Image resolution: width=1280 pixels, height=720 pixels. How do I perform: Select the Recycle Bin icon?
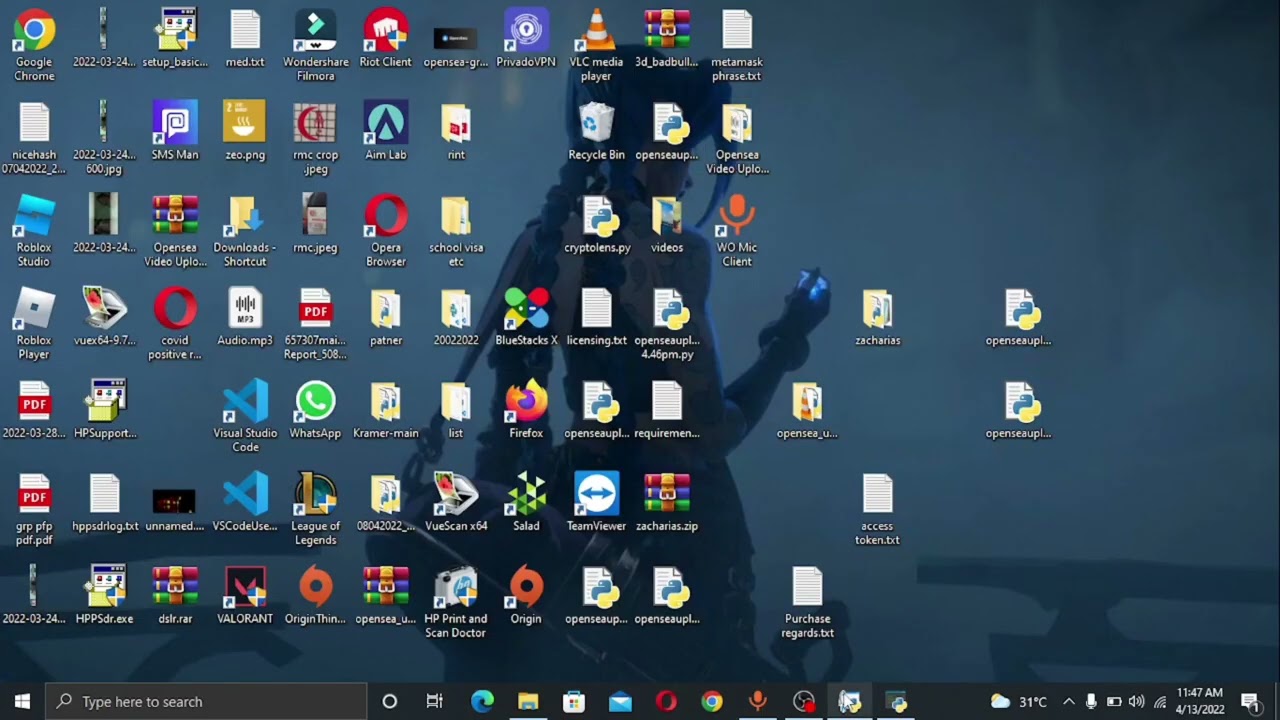coord(596,132)
